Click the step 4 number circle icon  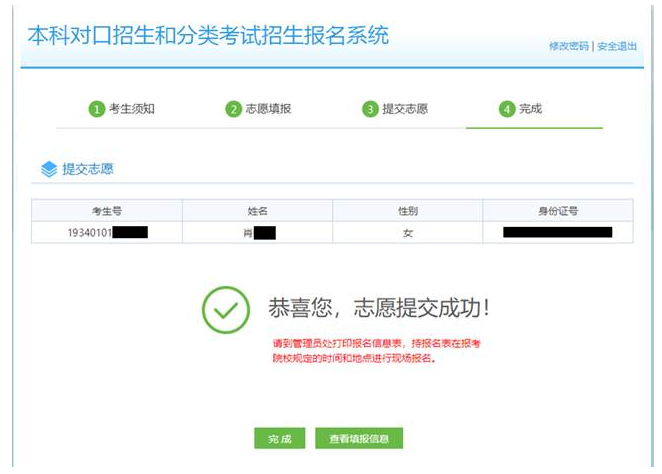(x=507, y=109)
